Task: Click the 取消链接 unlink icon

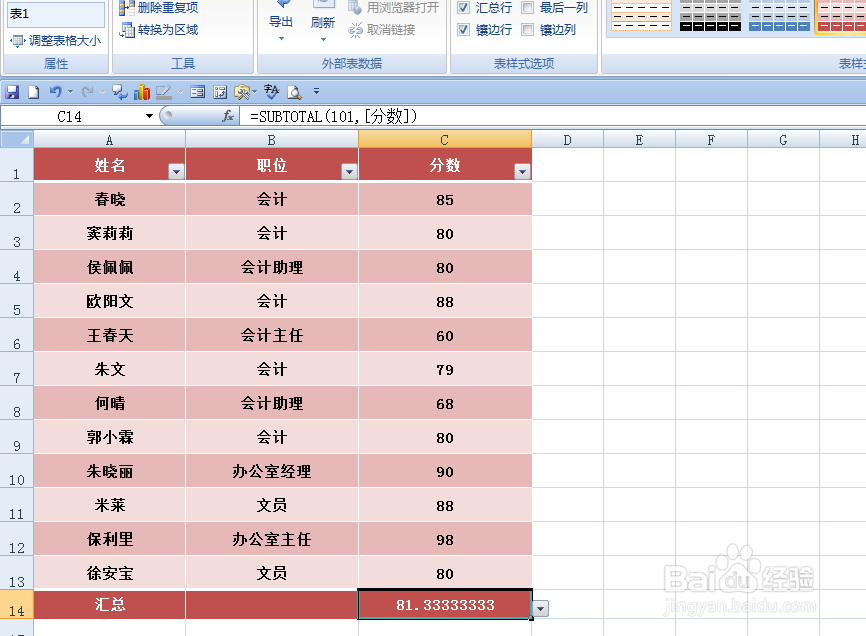Action: (354, 29)
